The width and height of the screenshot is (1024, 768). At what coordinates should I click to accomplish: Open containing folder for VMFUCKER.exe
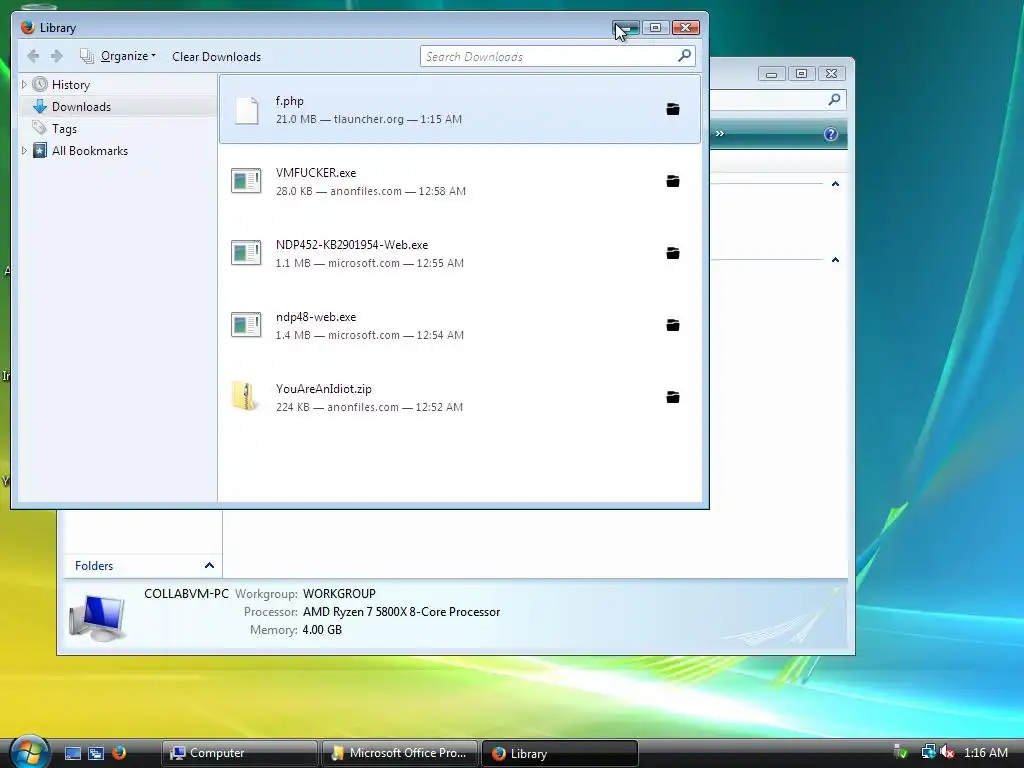click(x=673, y=181)
